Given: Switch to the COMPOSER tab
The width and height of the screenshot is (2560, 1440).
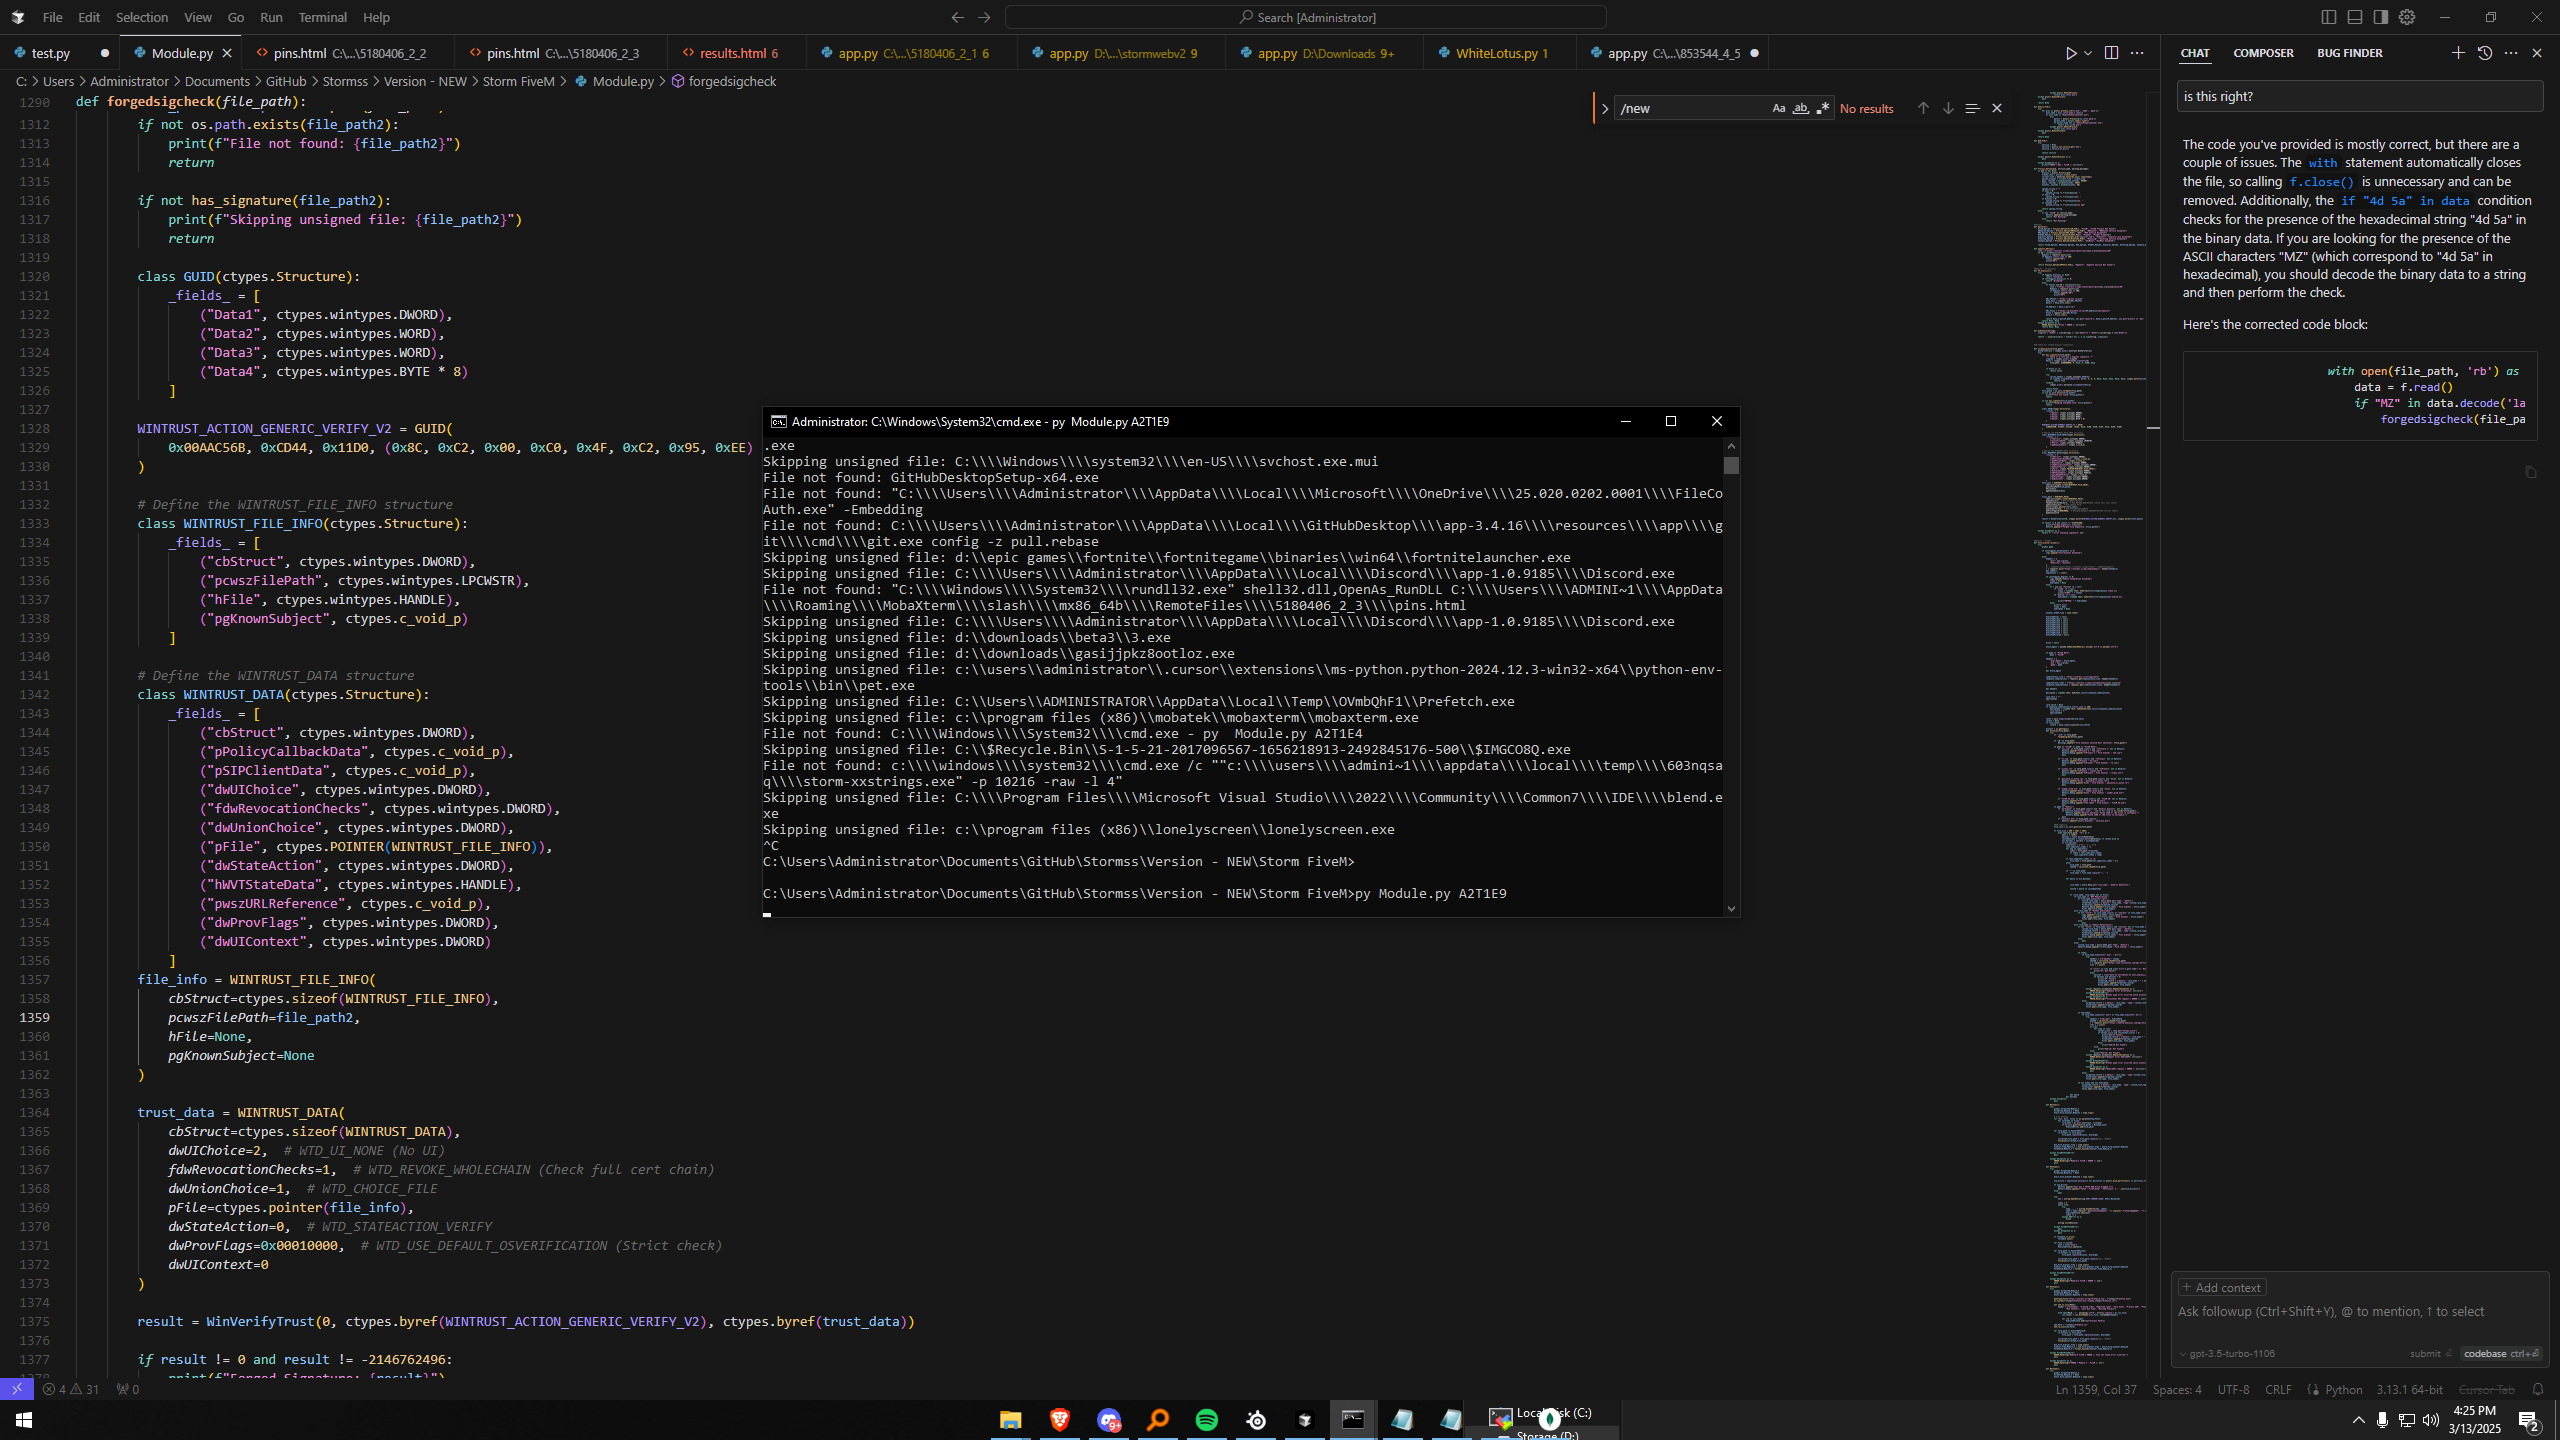Looking at the screenshot, I should click(x=2263, y=53).
